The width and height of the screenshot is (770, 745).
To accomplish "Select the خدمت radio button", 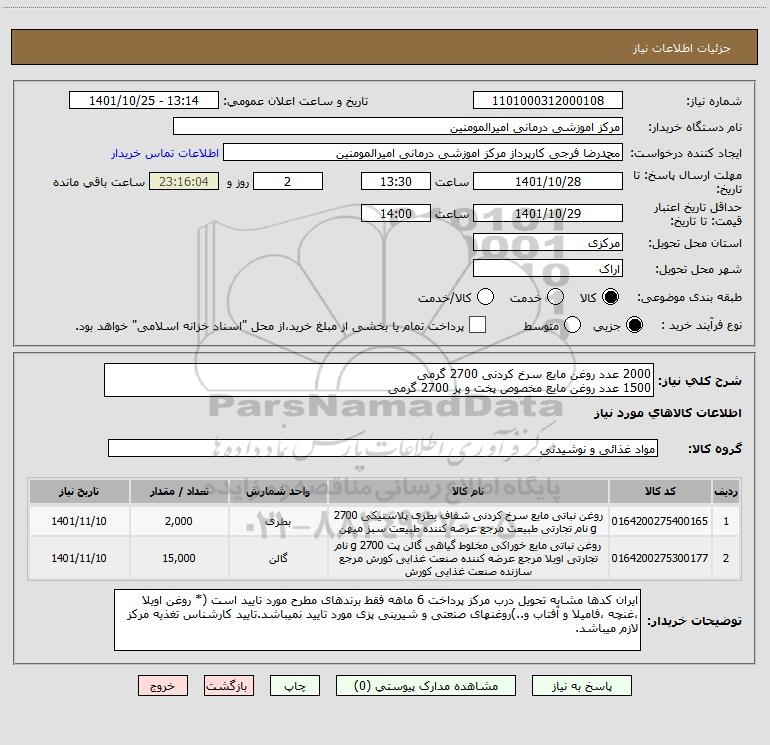I will 555,297.
